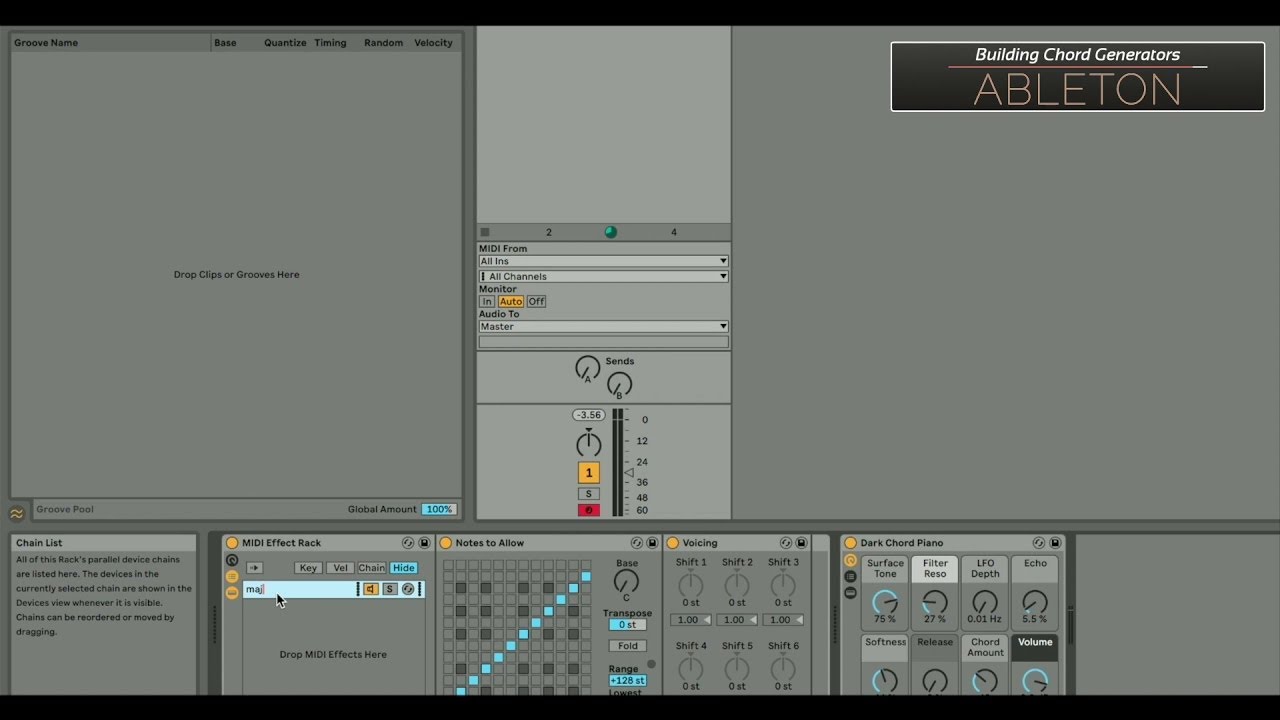Screen dimensions: 1280x720
Task: Click Notes to Allow hot-swap preset icon
Action: 636,543
